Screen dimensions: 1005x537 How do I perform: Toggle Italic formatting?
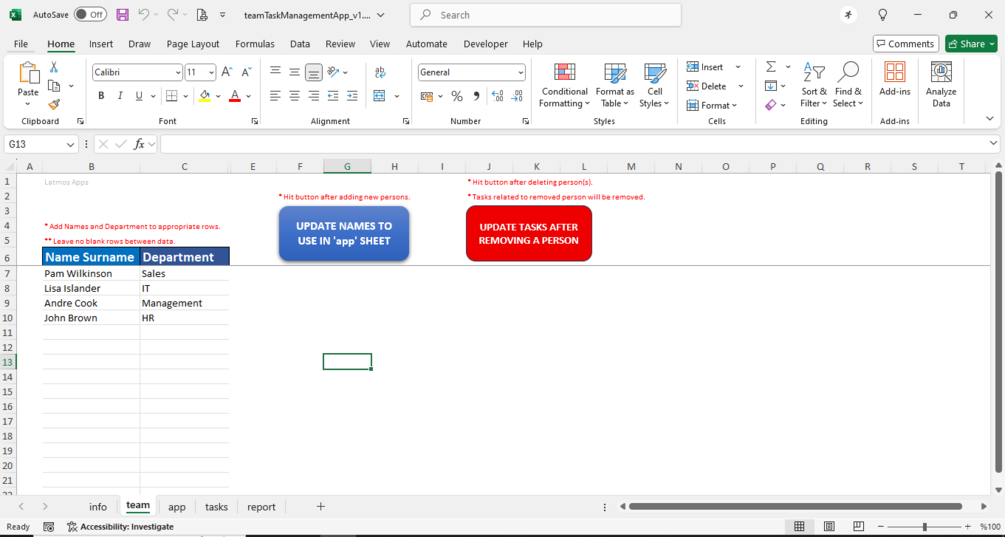click(x=120, y=96)
